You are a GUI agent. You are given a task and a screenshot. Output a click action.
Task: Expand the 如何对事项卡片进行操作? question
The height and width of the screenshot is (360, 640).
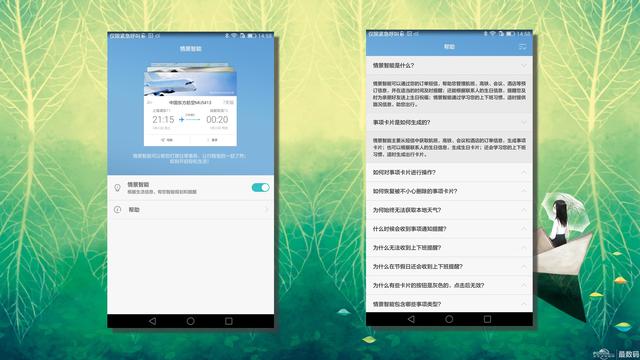449,172
